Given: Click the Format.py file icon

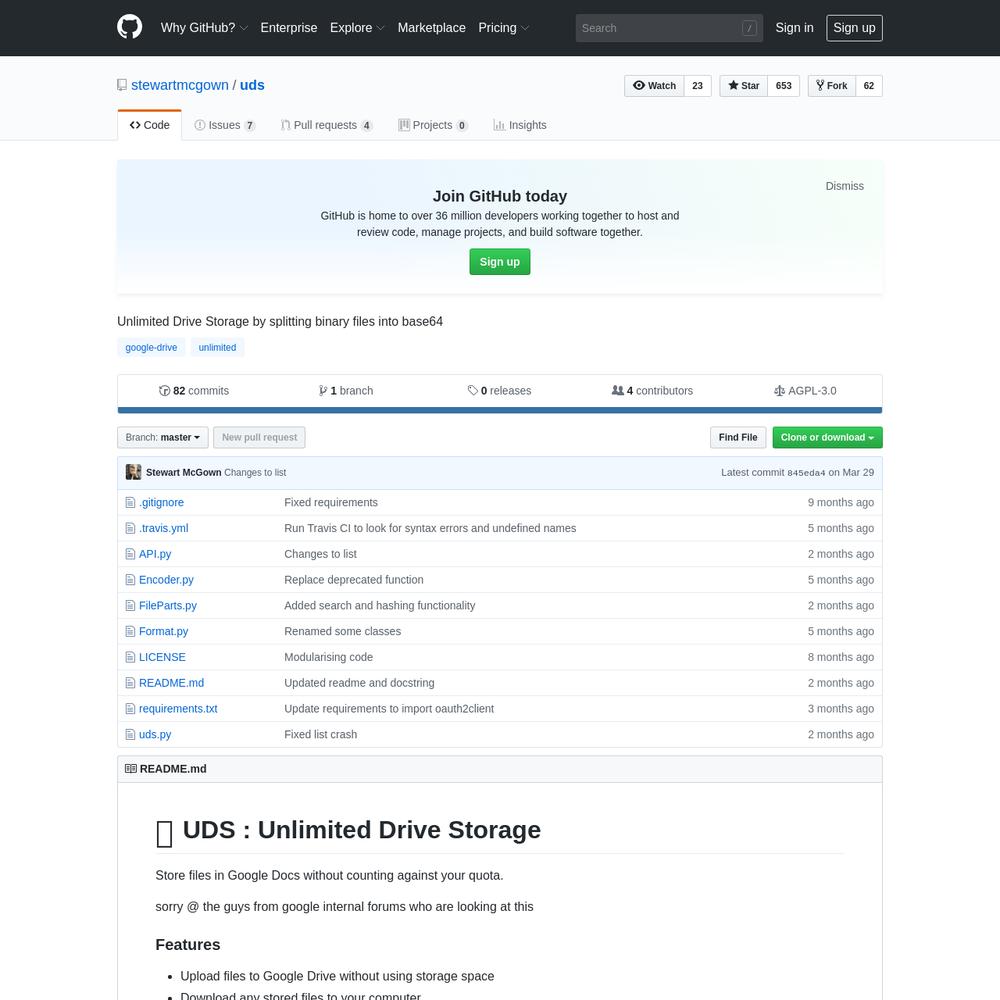Looking at the screenshot, I should pos(130,631).
